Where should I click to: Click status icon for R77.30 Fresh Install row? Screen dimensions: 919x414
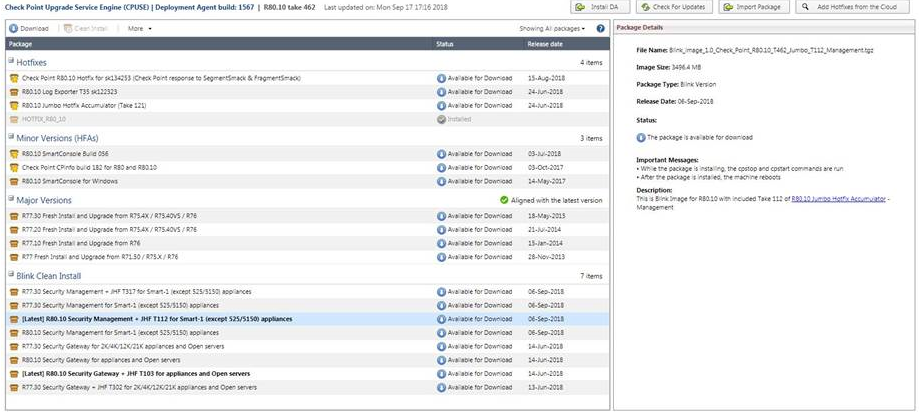[441, 216]
